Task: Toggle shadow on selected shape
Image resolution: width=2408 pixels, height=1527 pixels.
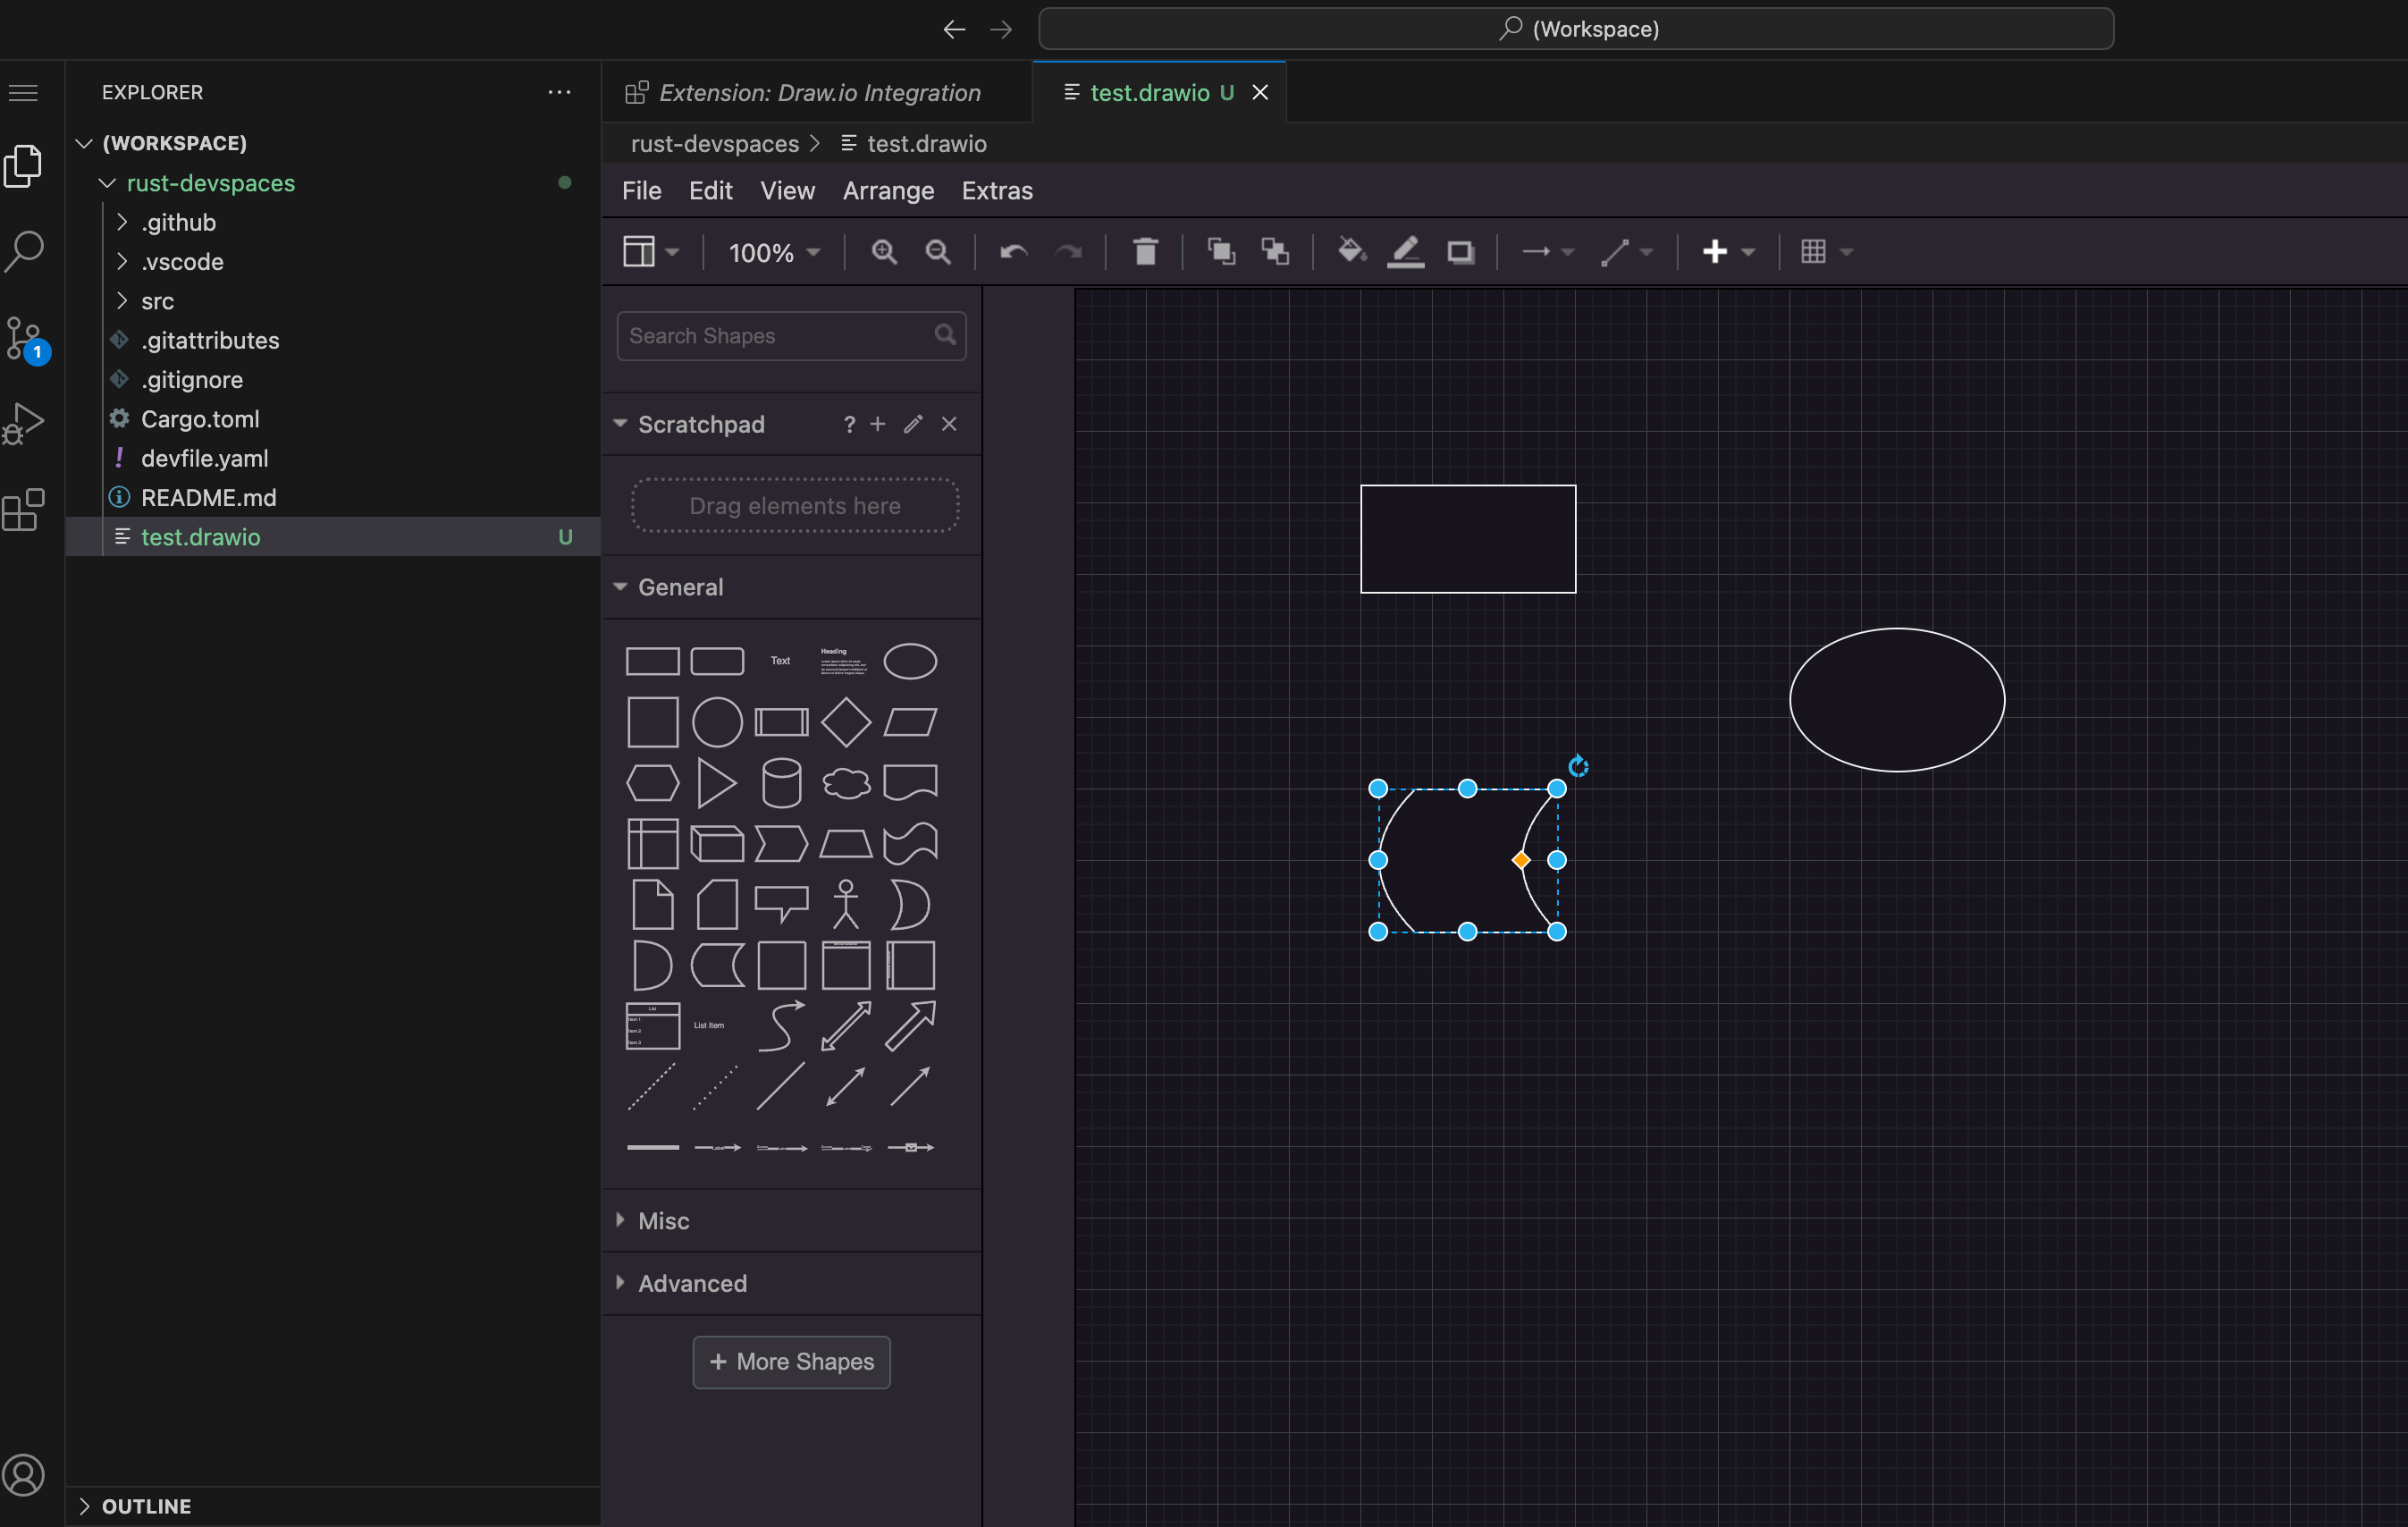Action: [x=1461, y=252]
